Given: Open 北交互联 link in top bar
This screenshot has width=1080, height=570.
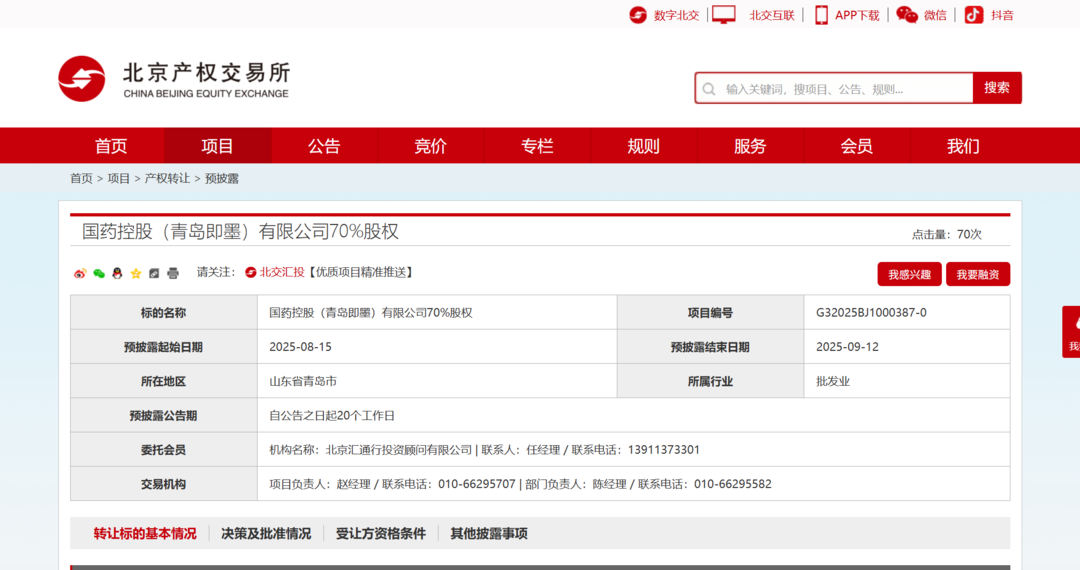Looking at the screenshot, I should click(771, 15).
